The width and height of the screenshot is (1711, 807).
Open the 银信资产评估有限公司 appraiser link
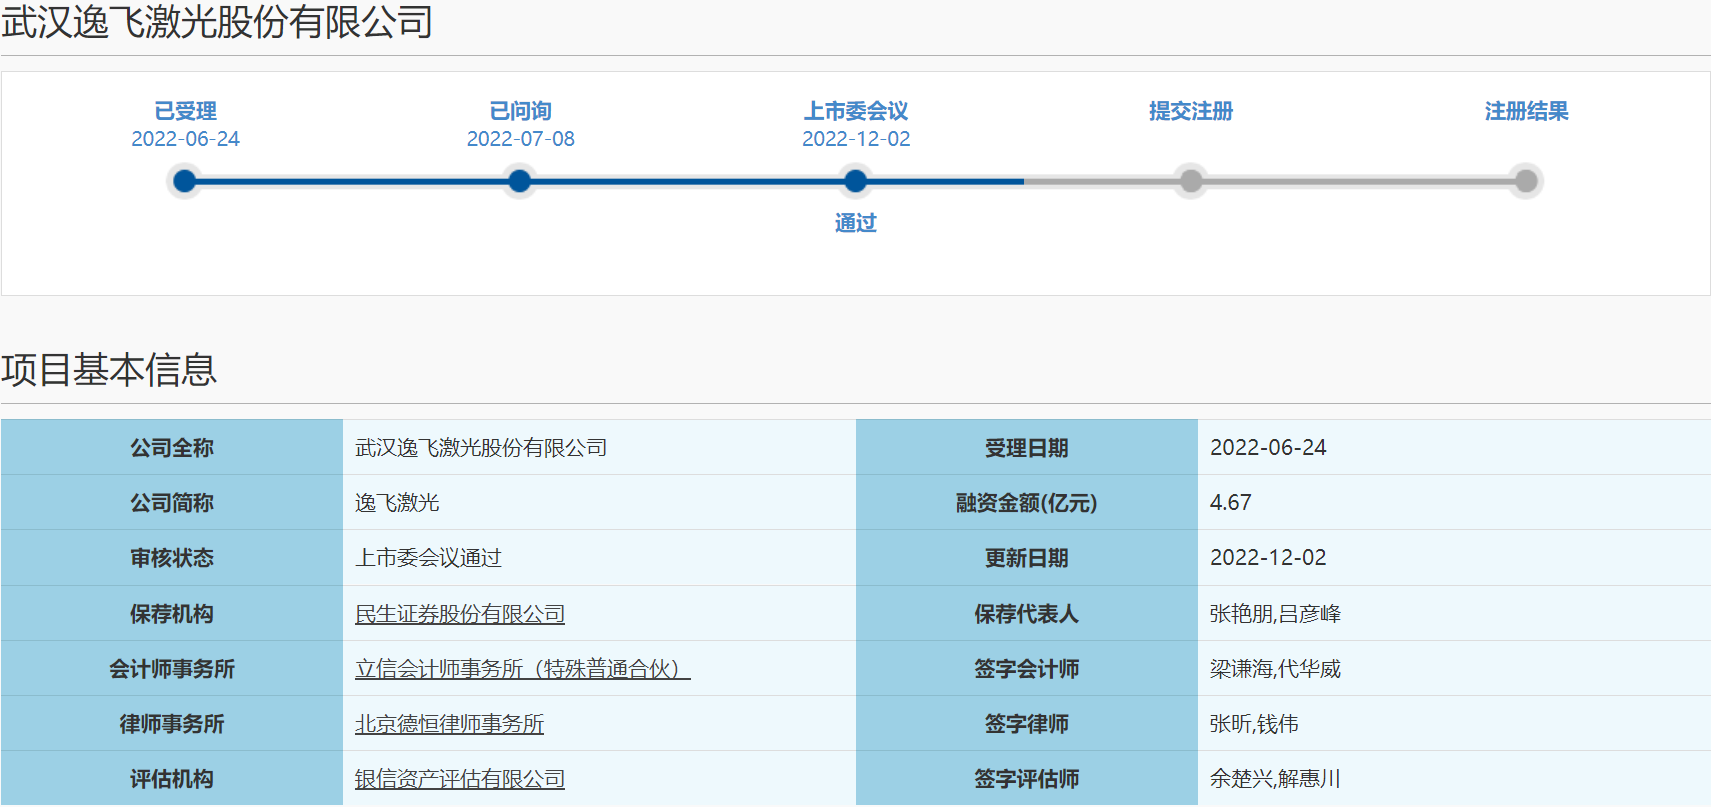point(460,779)
